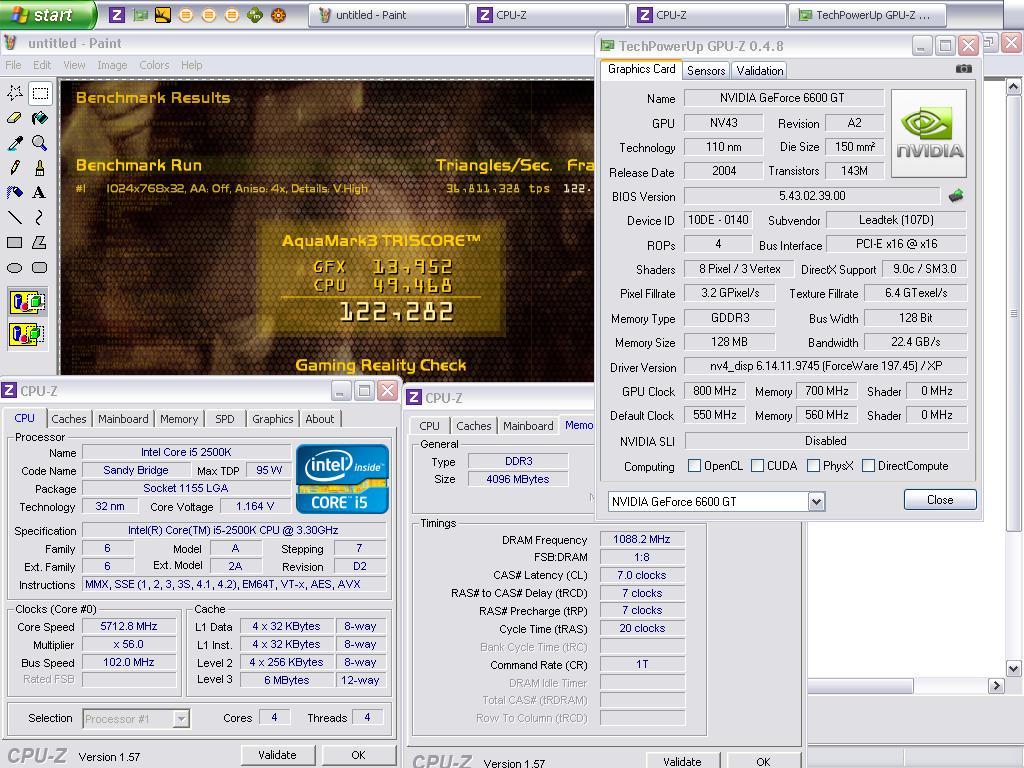The height and width of the screenshot is (768, 1024).
Task: Open the Caches tab in left CPU-Z window
Action: click(69, 419)
